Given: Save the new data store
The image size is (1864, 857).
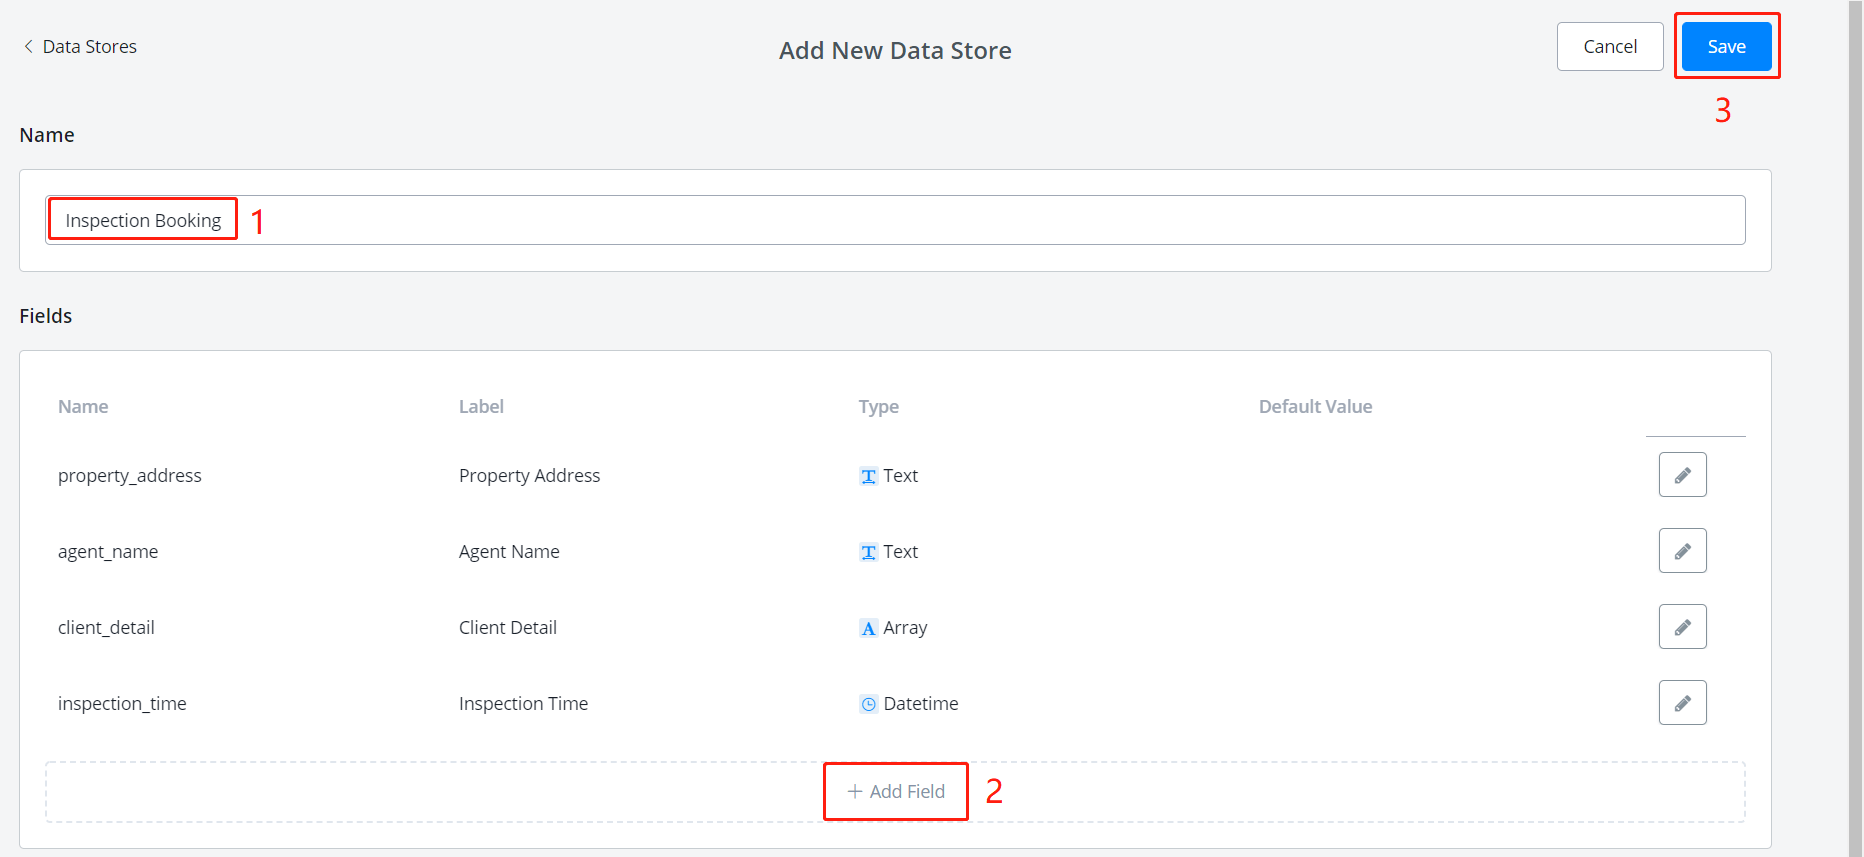Looking at the screenshot, I should [1726, 47].
